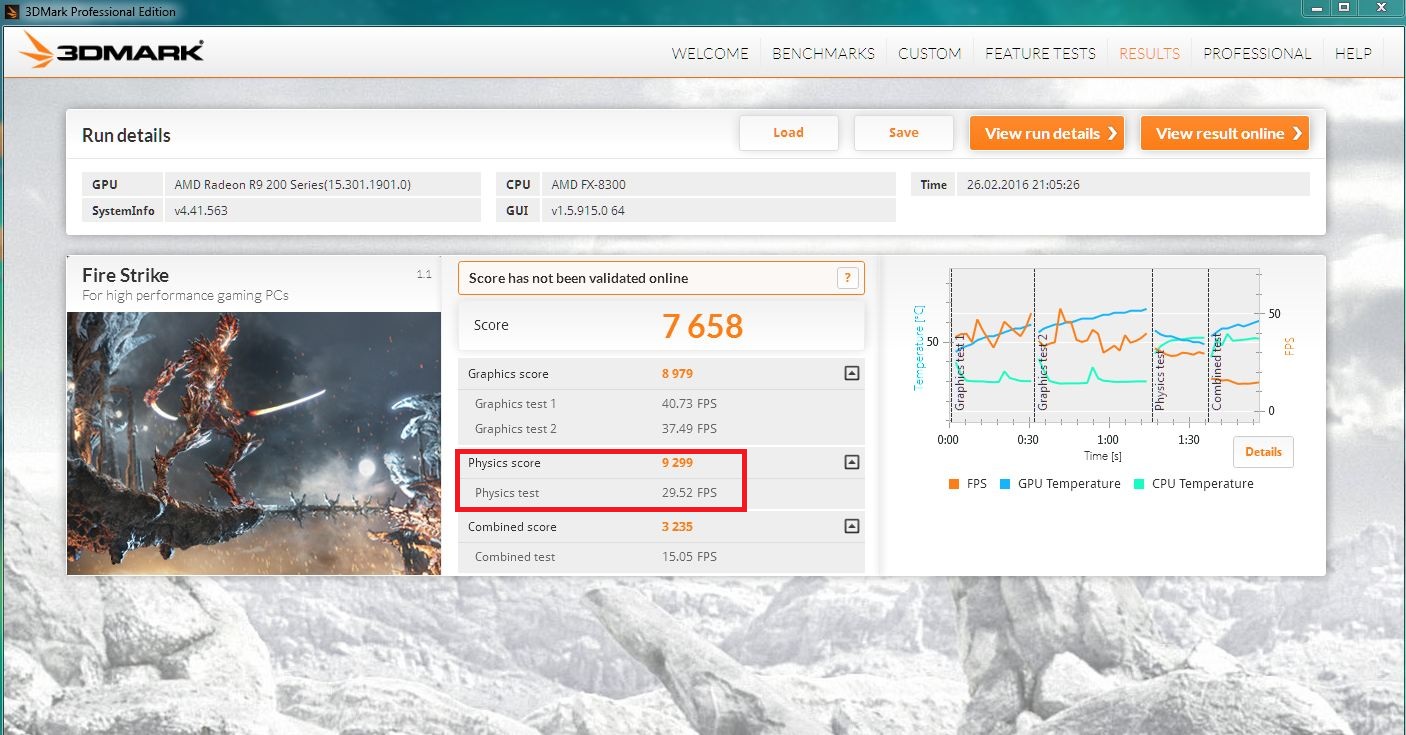1406x735 pixels.
Task: Click the window title '3DMark Professional Edition'
Action: pyautogui.click(x=101, y=12)
